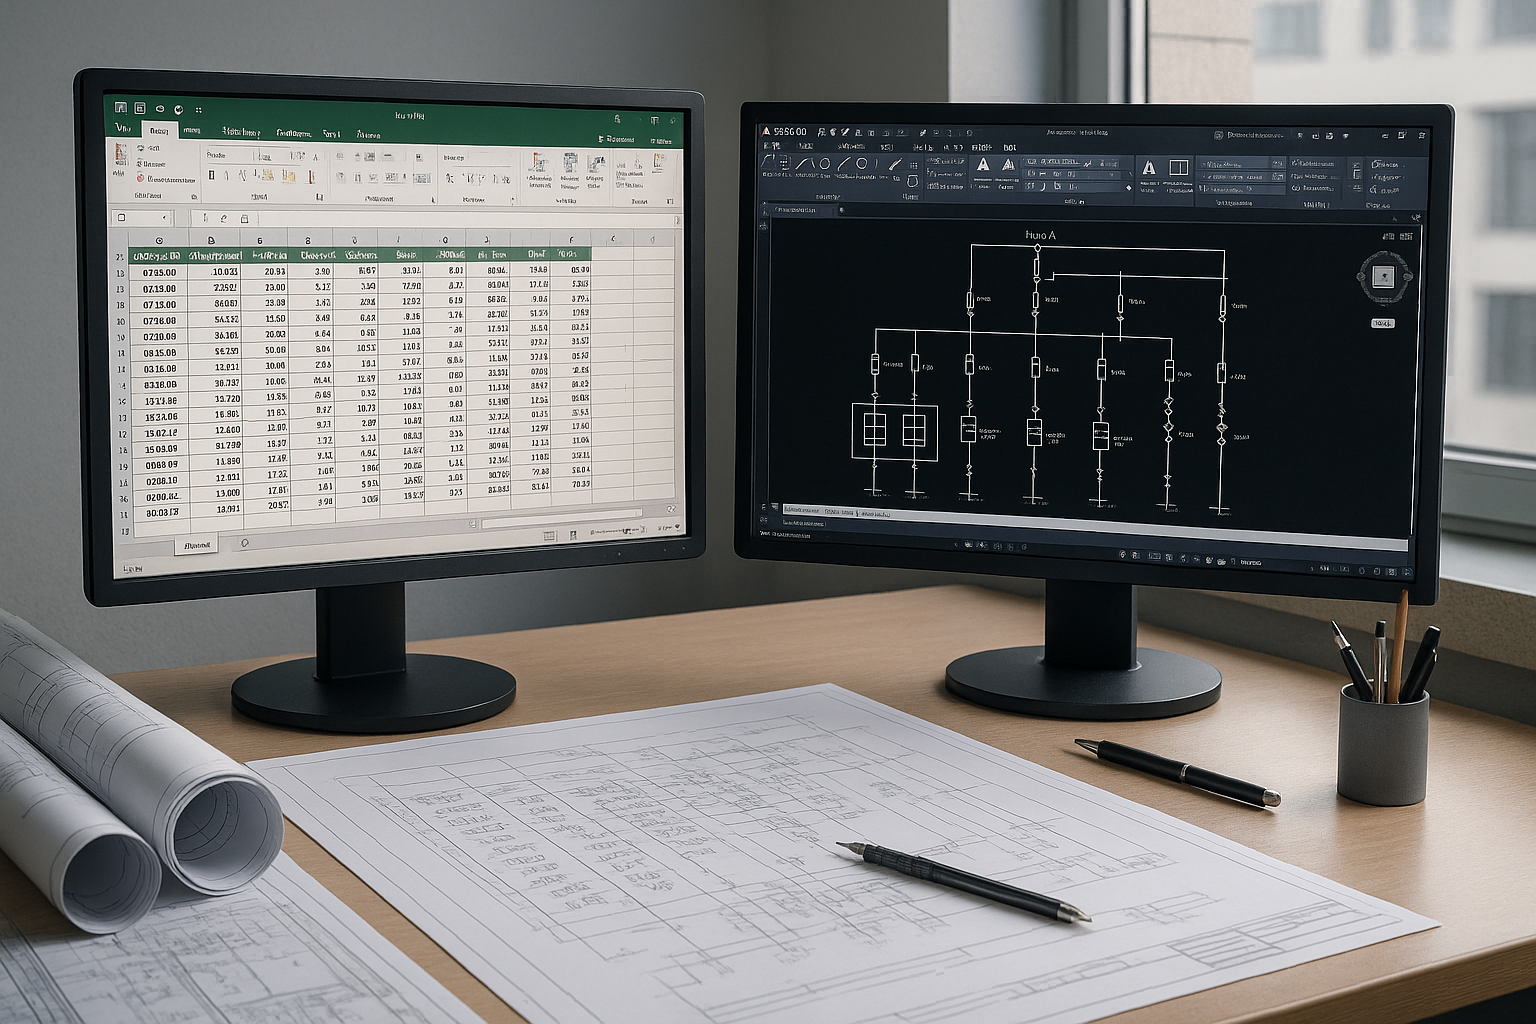Click into the Excel formula bar input
Screen dimensions: 1536x1024
pyautogui.click(x=468, y=219)
